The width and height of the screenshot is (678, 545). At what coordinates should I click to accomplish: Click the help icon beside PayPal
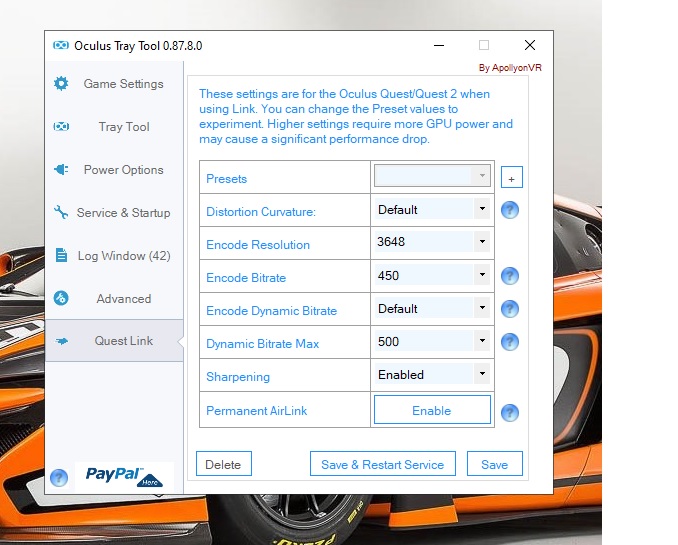[x=59, y=478]
